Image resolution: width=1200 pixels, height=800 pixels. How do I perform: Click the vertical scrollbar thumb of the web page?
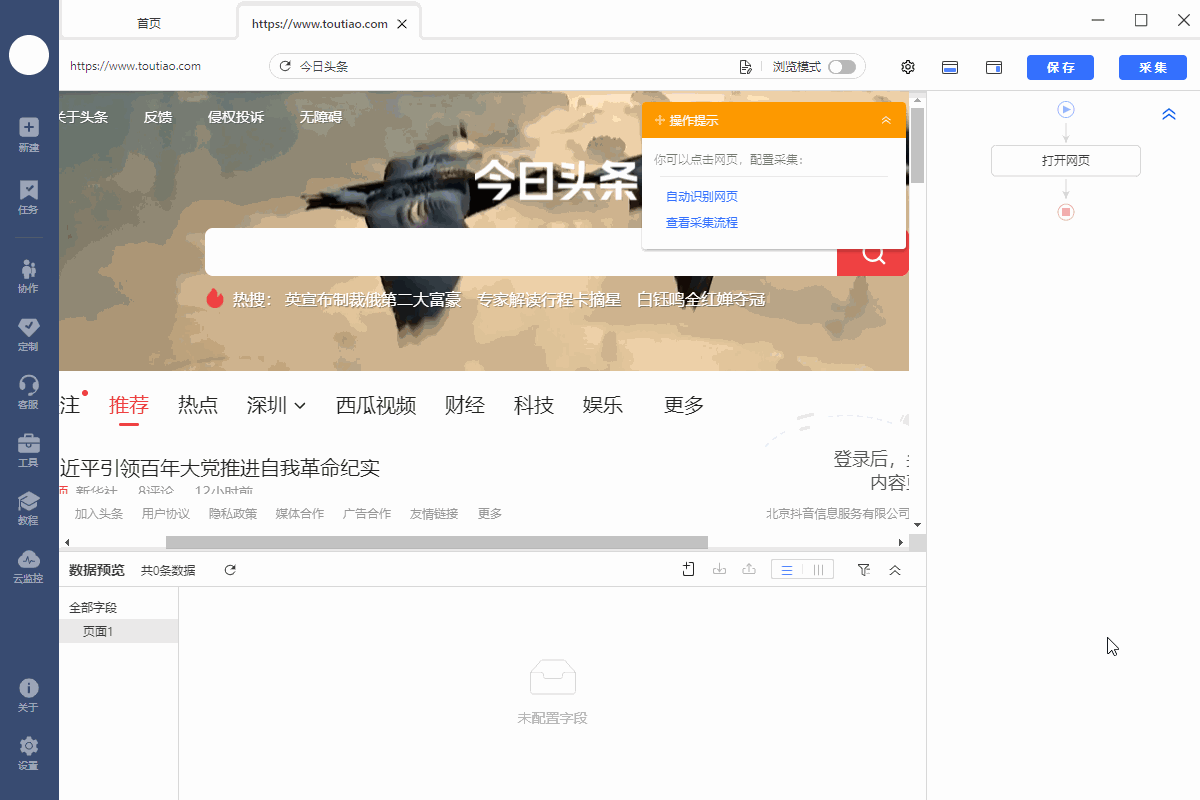click(x=917, y=146)
